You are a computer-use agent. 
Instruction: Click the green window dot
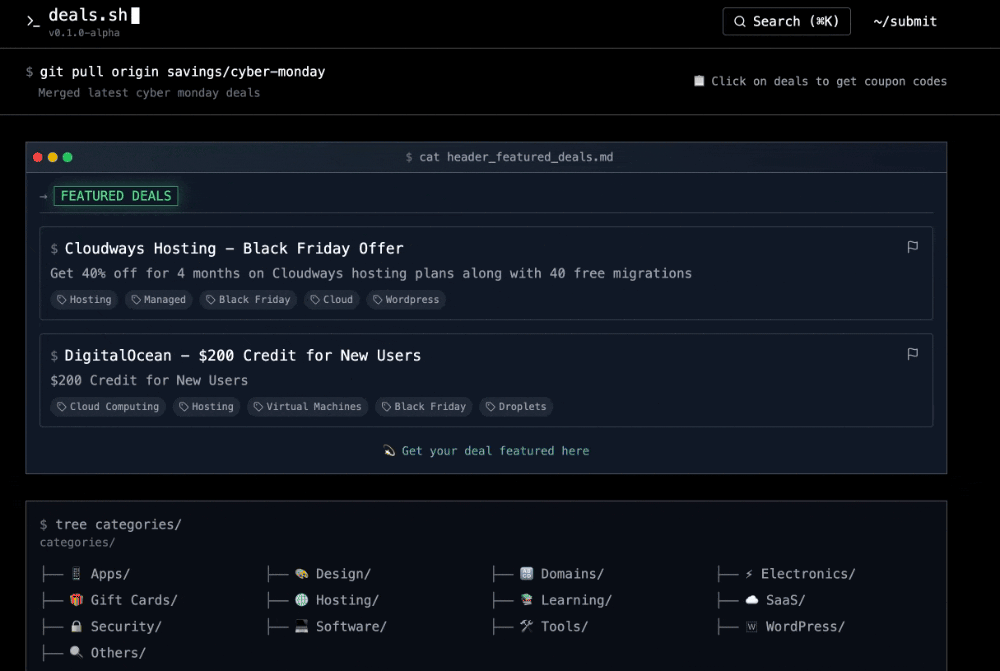(68, 157)
